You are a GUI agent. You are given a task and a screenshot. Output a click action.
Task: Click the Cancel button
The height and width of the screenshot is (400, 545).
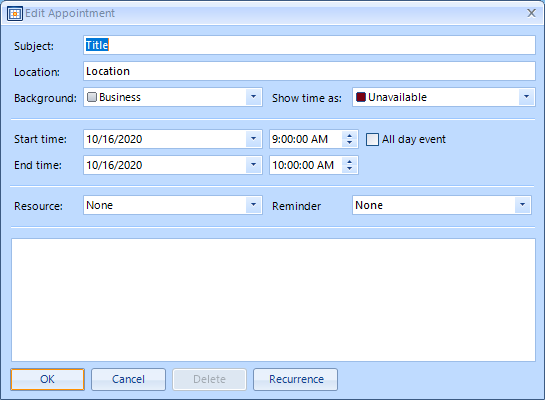pos(128,379)
